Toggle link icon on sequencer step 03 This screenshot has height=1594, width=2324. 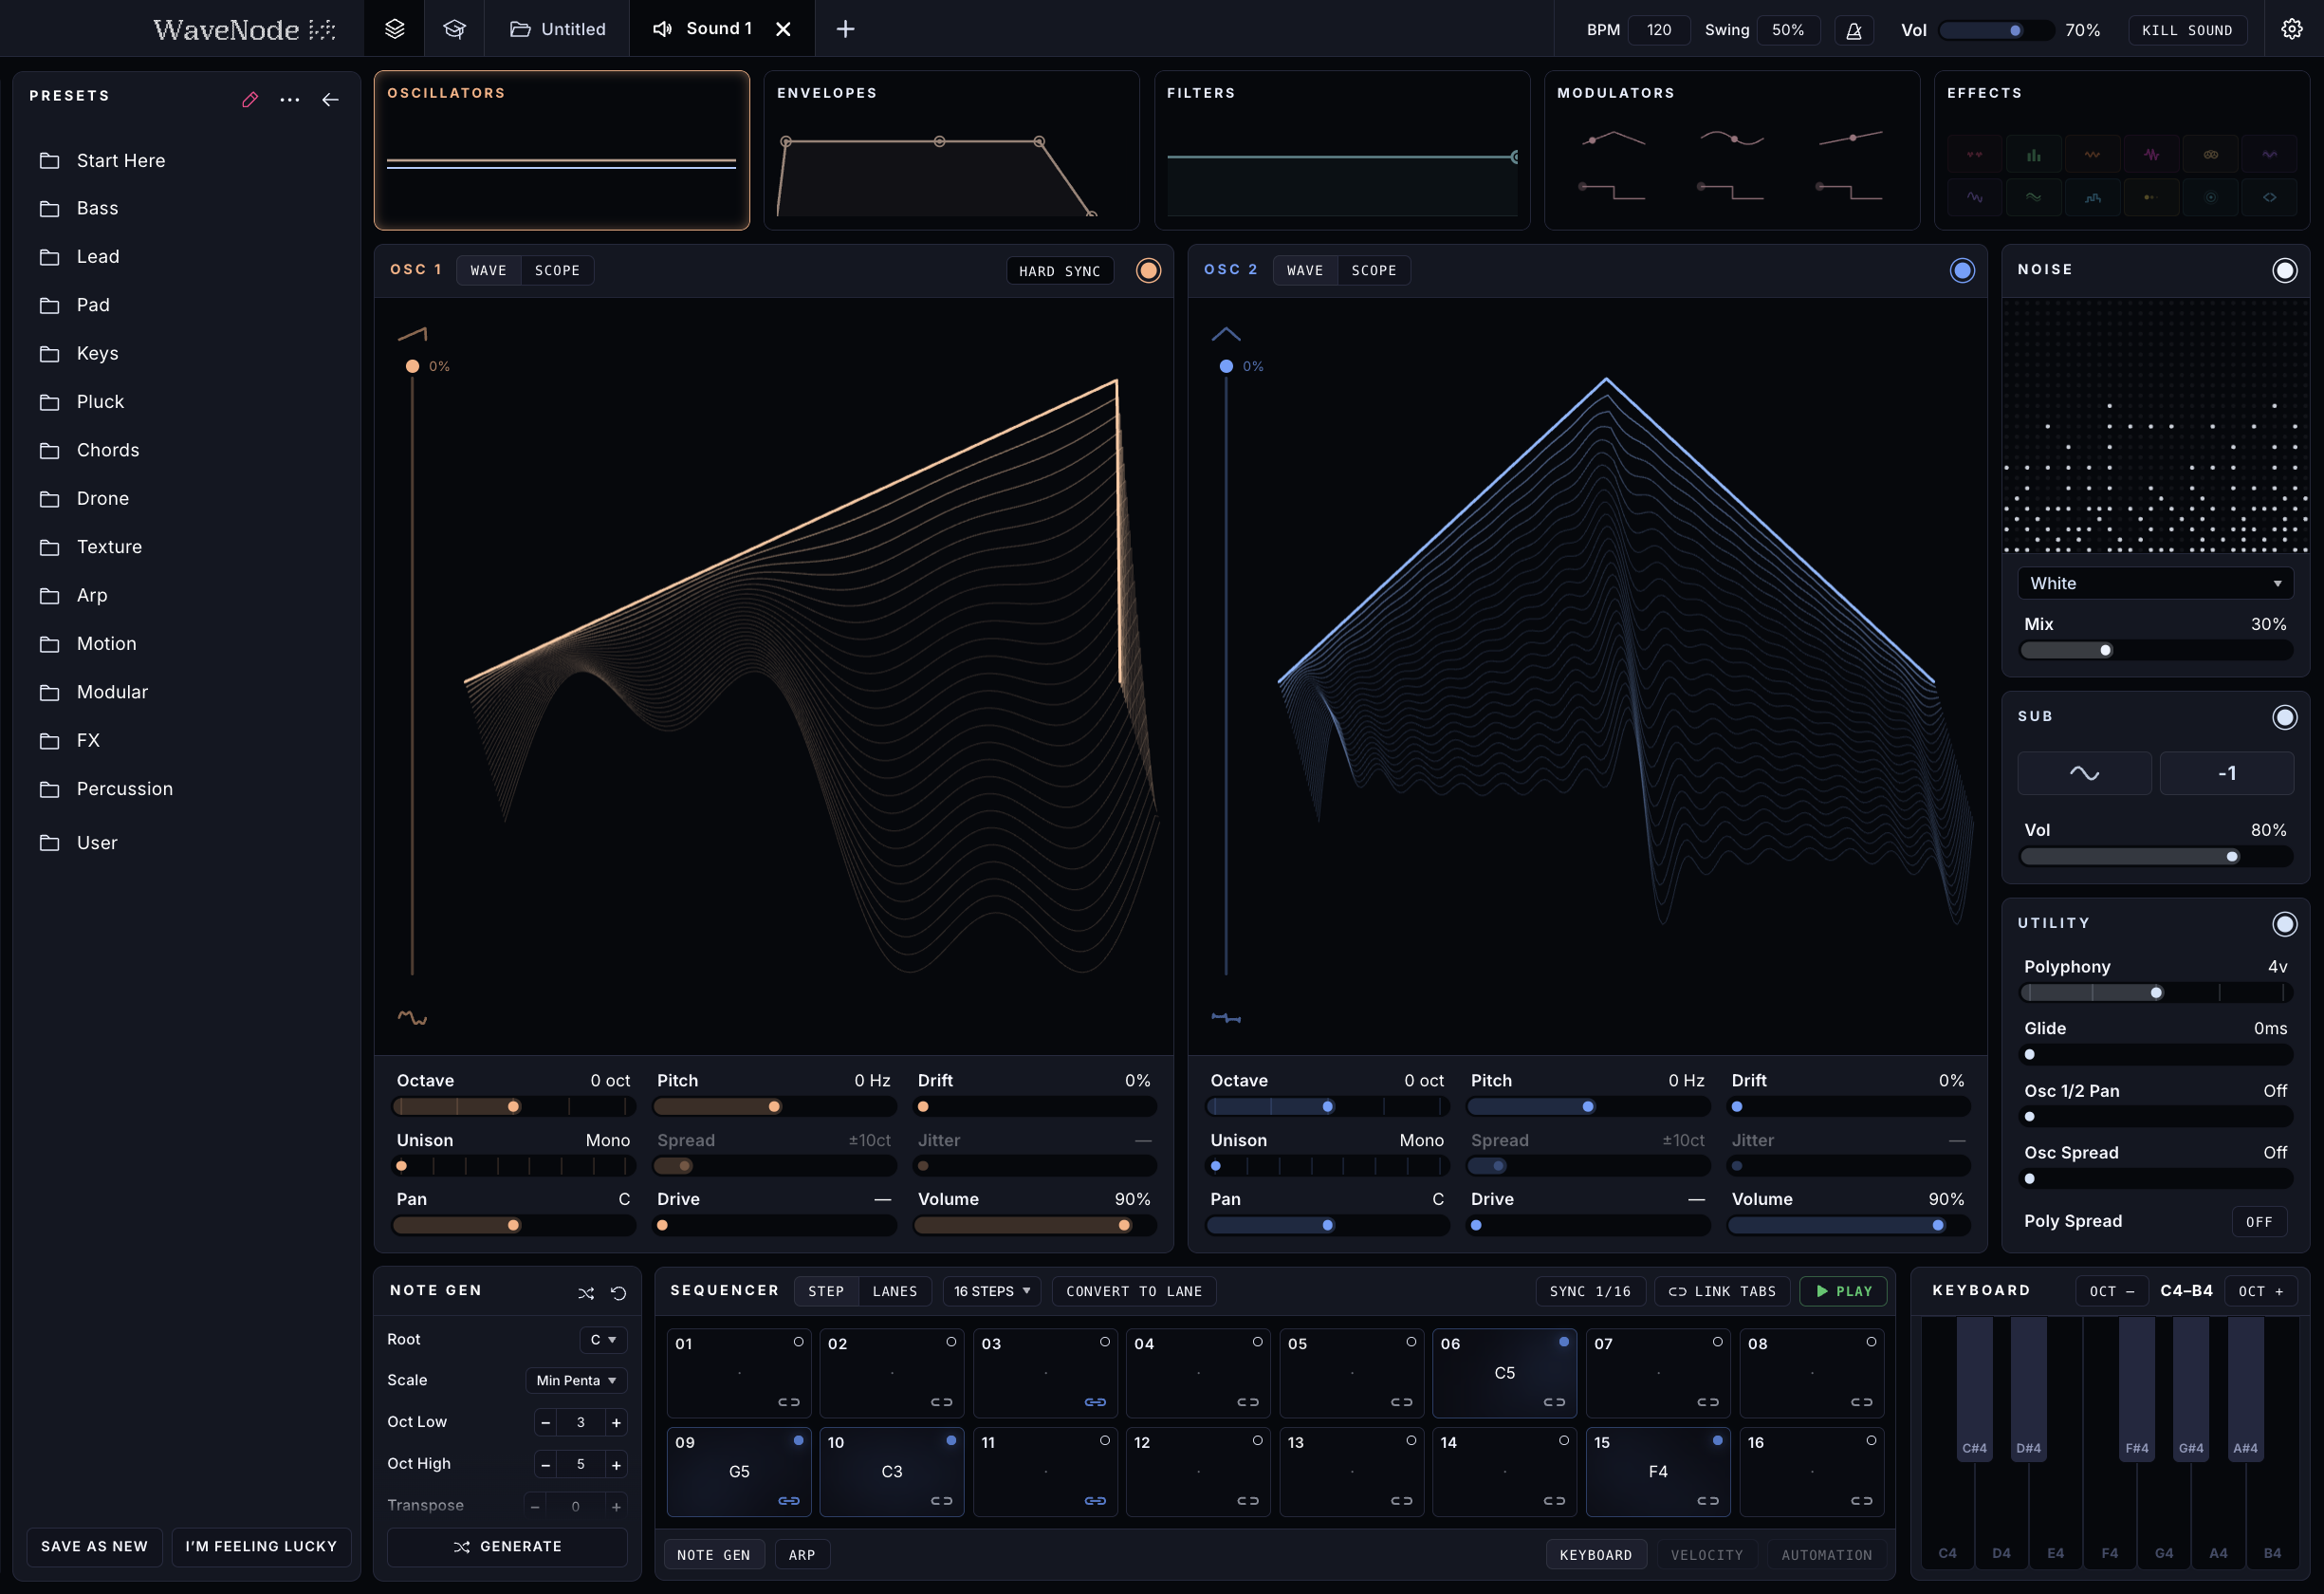(1095, 1402)
